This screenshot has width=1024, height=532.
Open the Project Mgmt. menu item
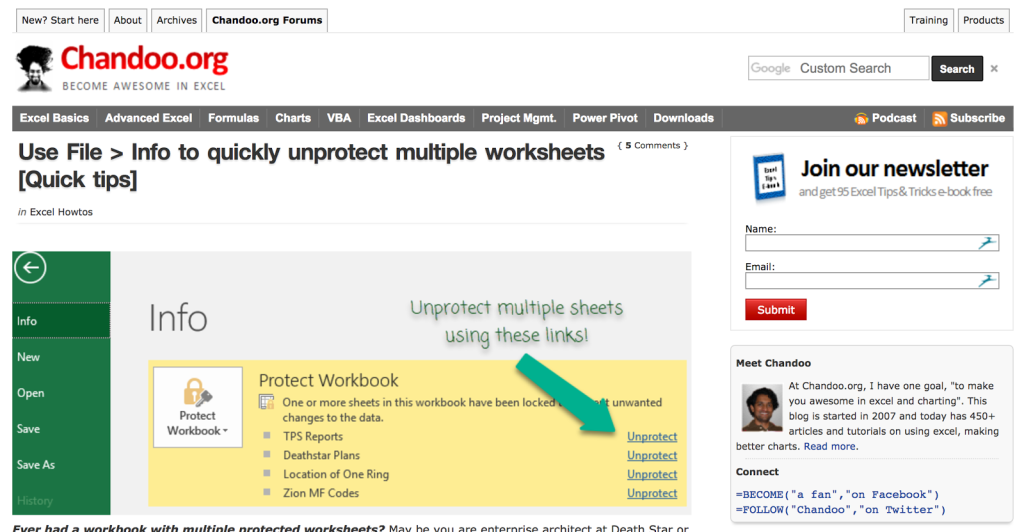(x=519, y=118)
